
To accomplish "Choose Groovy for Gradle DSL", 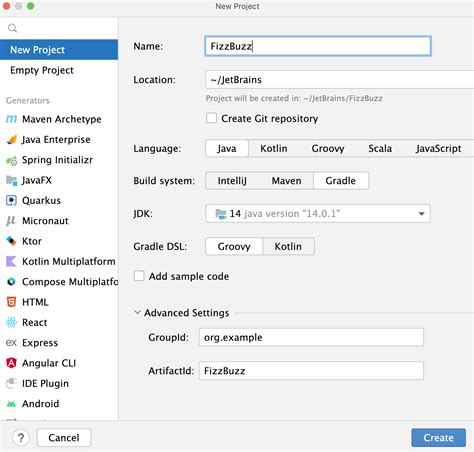I will (x=234, y=246).
